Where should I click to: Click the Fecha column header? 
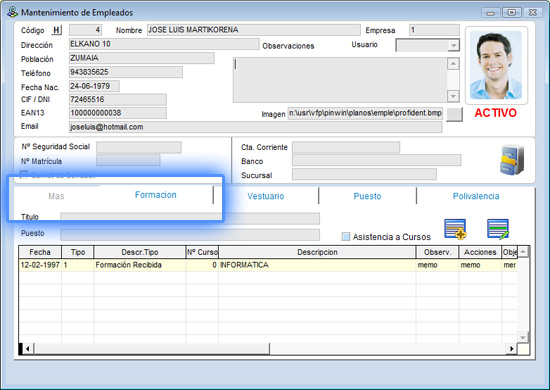click(x=40, y=252)
